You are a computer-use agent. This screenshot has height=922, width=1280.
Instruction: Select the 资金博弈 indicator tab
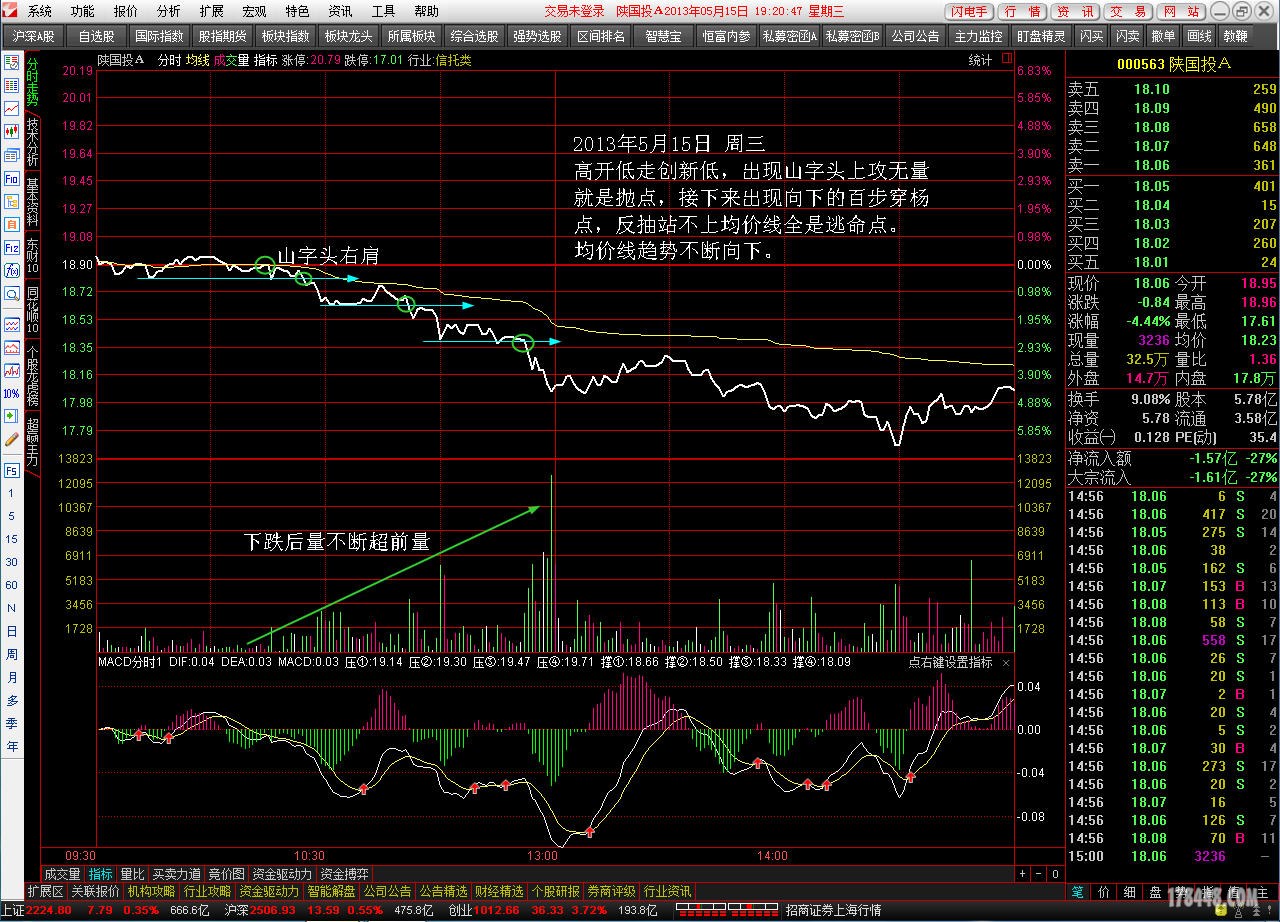click(x=345, y=874)
